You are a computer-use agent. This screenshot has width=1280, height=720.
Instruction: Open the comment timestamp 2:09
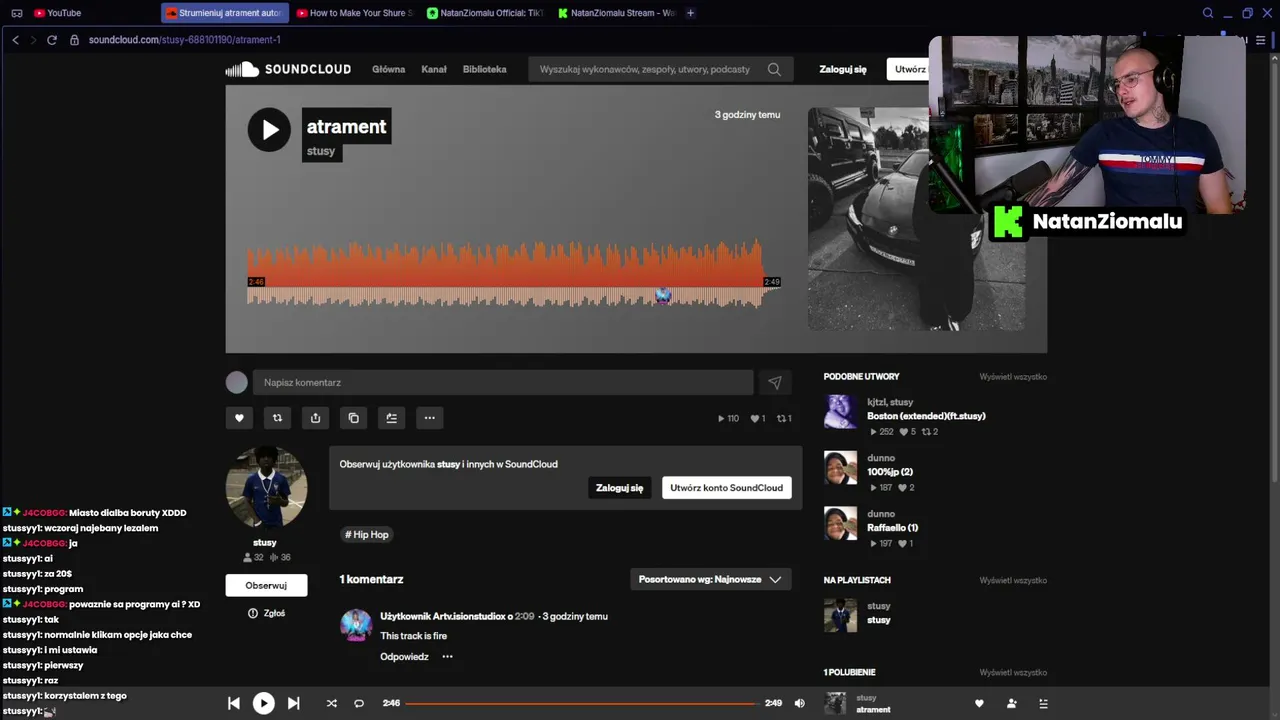(x=524, y=617)
